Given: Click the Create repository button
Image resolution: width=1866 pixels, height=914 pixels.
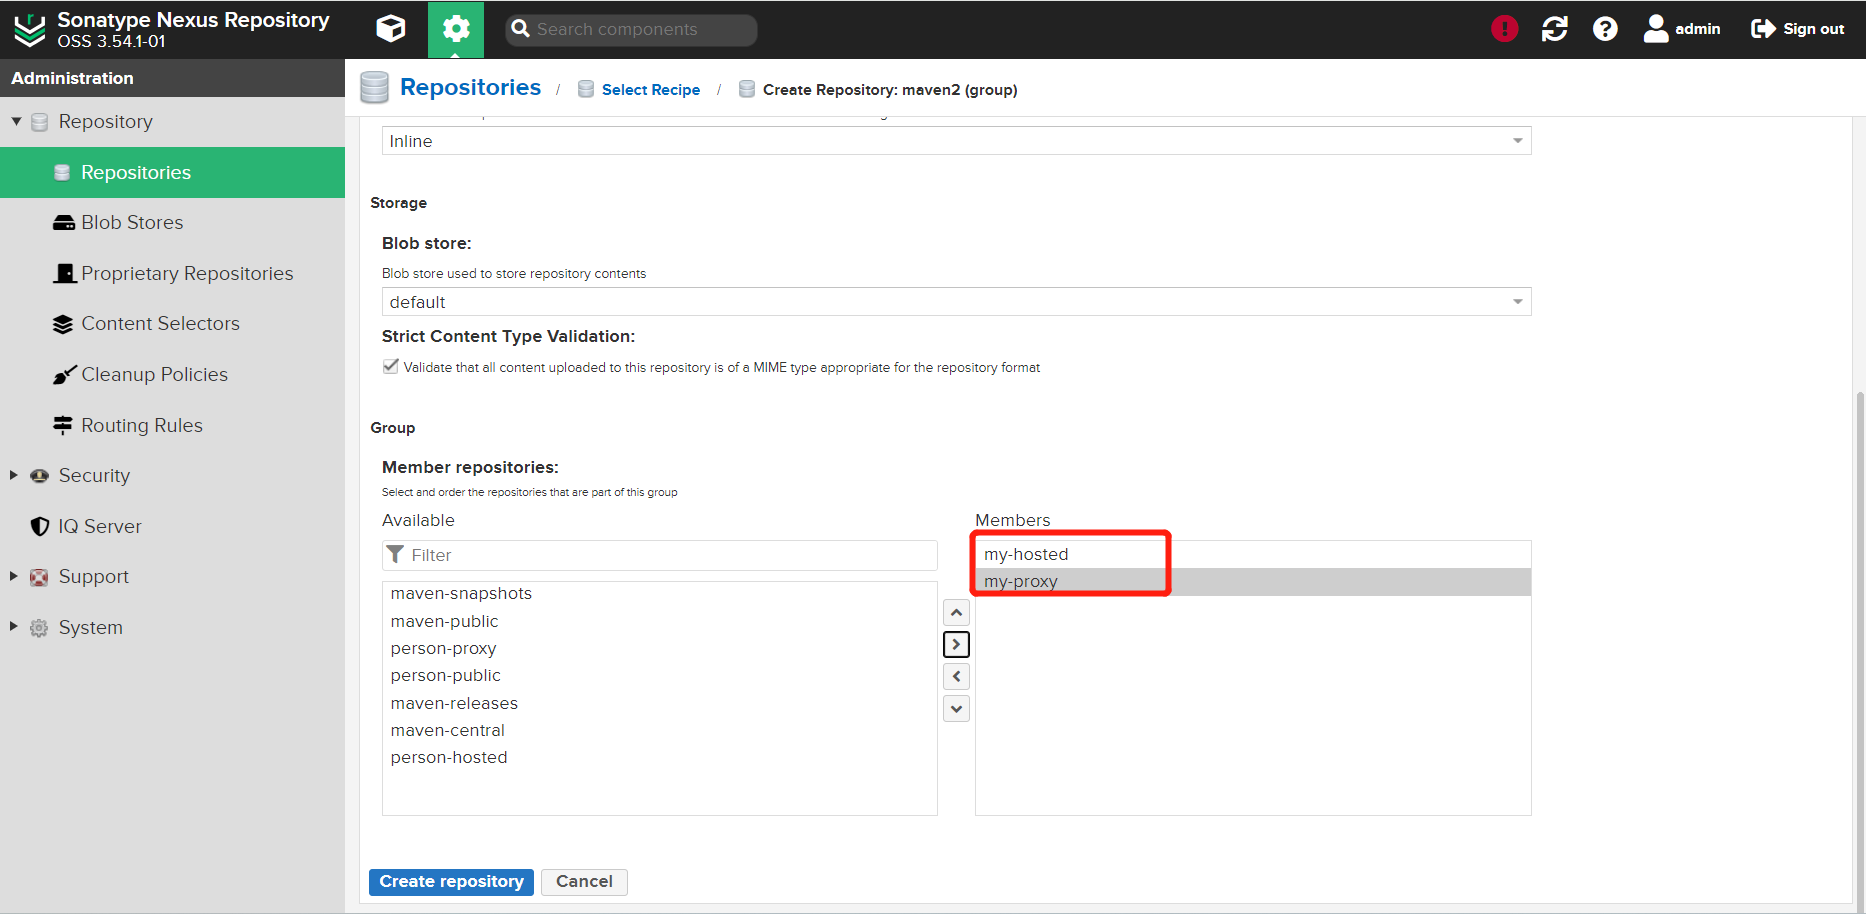Looking at the screenshot, I should [x=451, y=882].
